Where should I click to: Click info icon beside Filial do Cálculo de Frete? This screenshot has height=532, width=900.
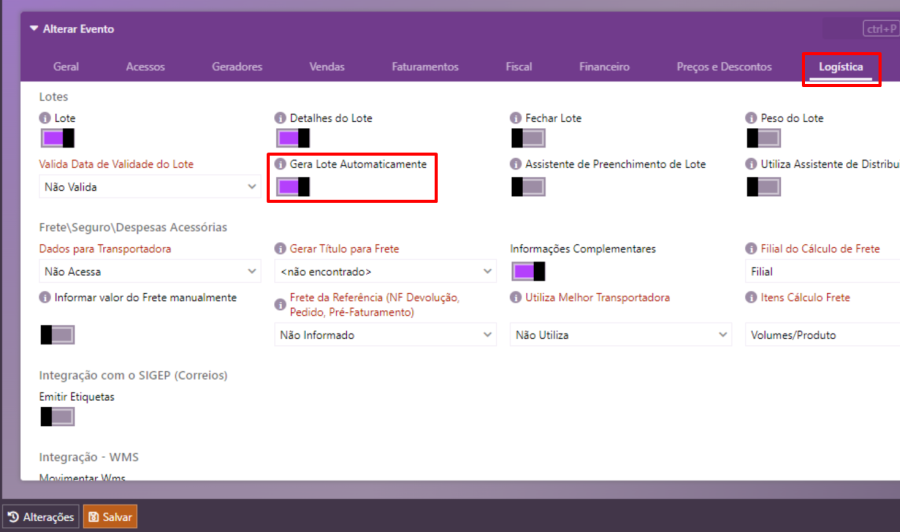751,248
